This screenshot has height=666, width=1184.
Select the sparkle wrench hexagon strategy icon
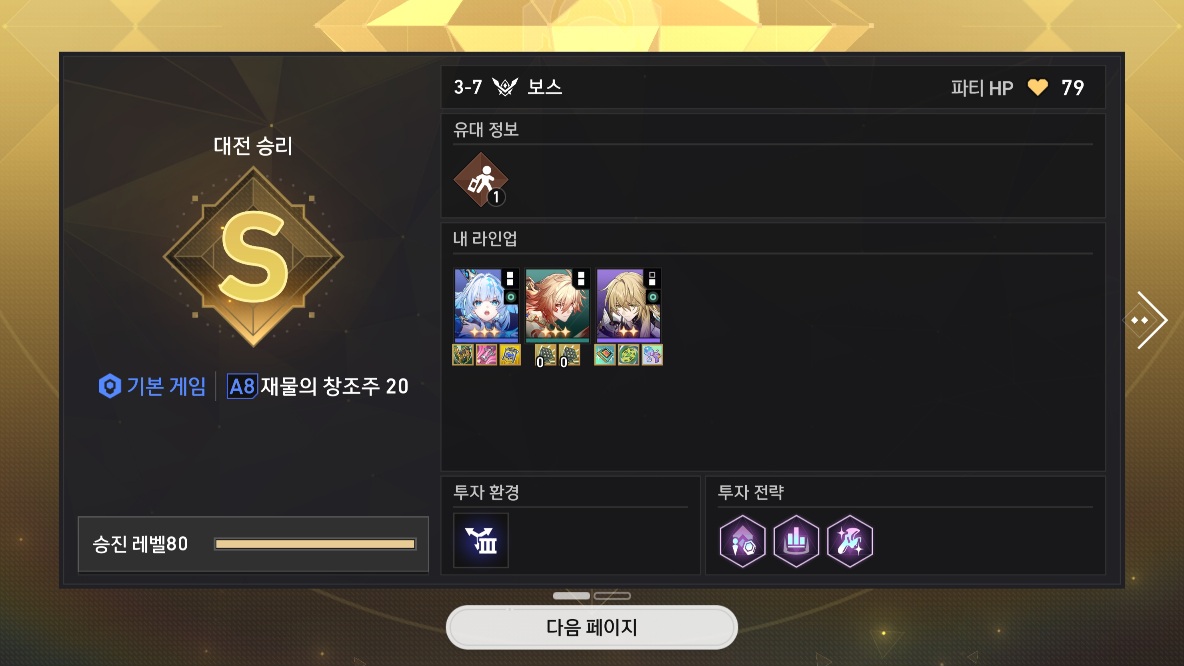pyautogui.click(x=849, y=541)
